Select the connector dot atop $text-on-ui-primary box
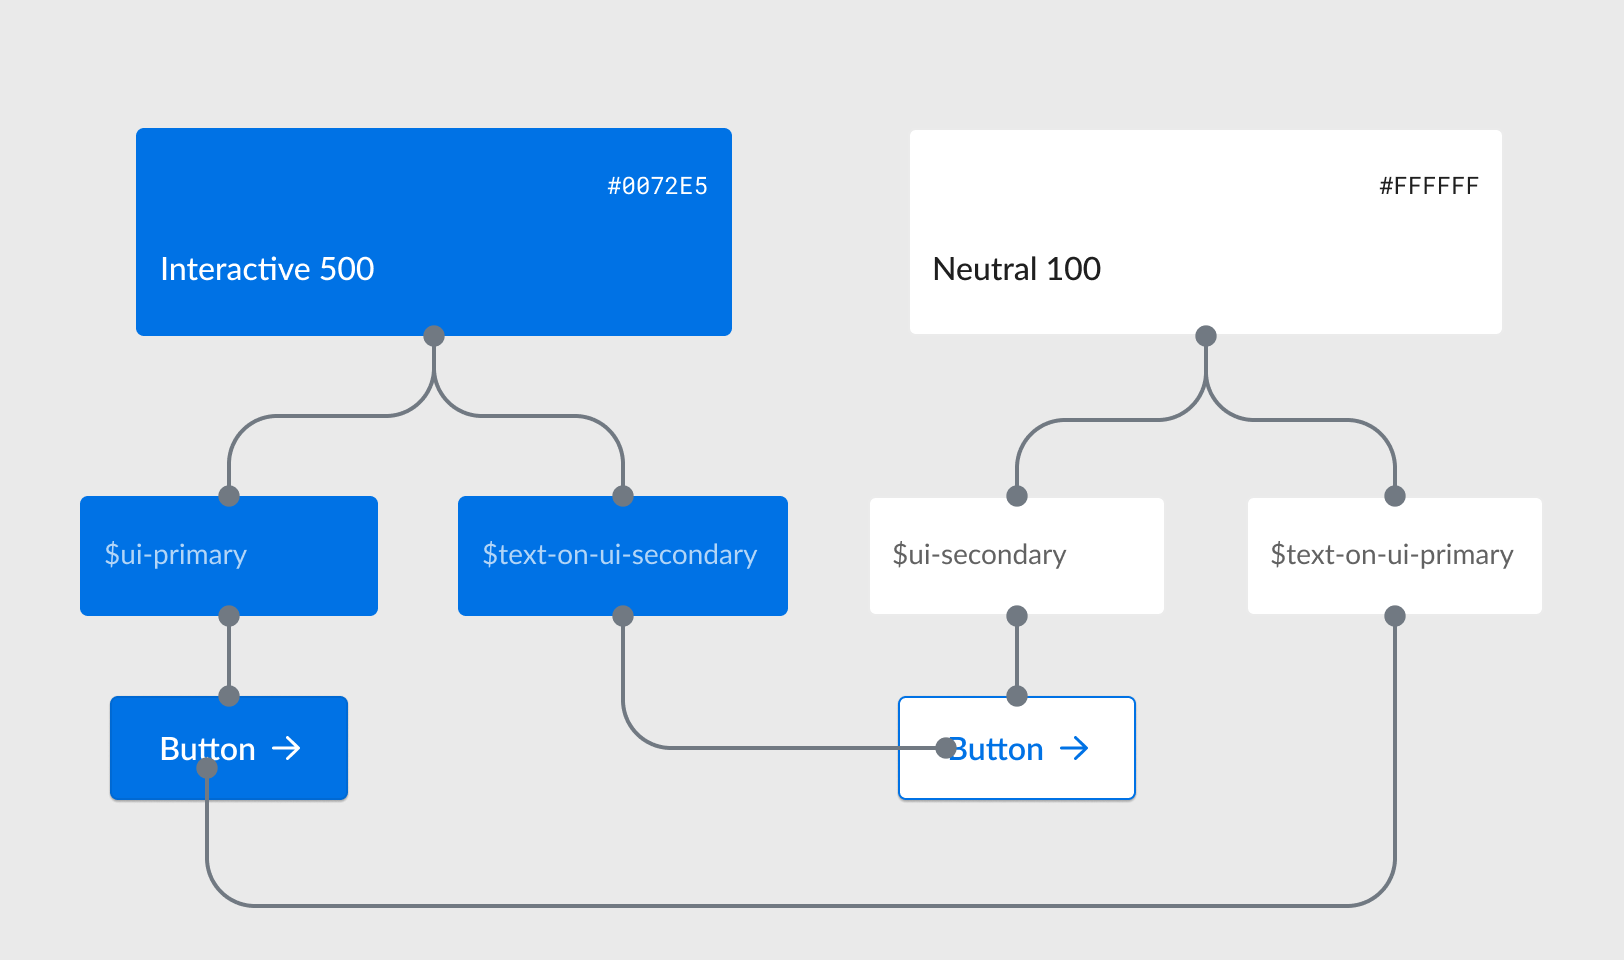1624x960 pixels. [x=1395, y=496]
